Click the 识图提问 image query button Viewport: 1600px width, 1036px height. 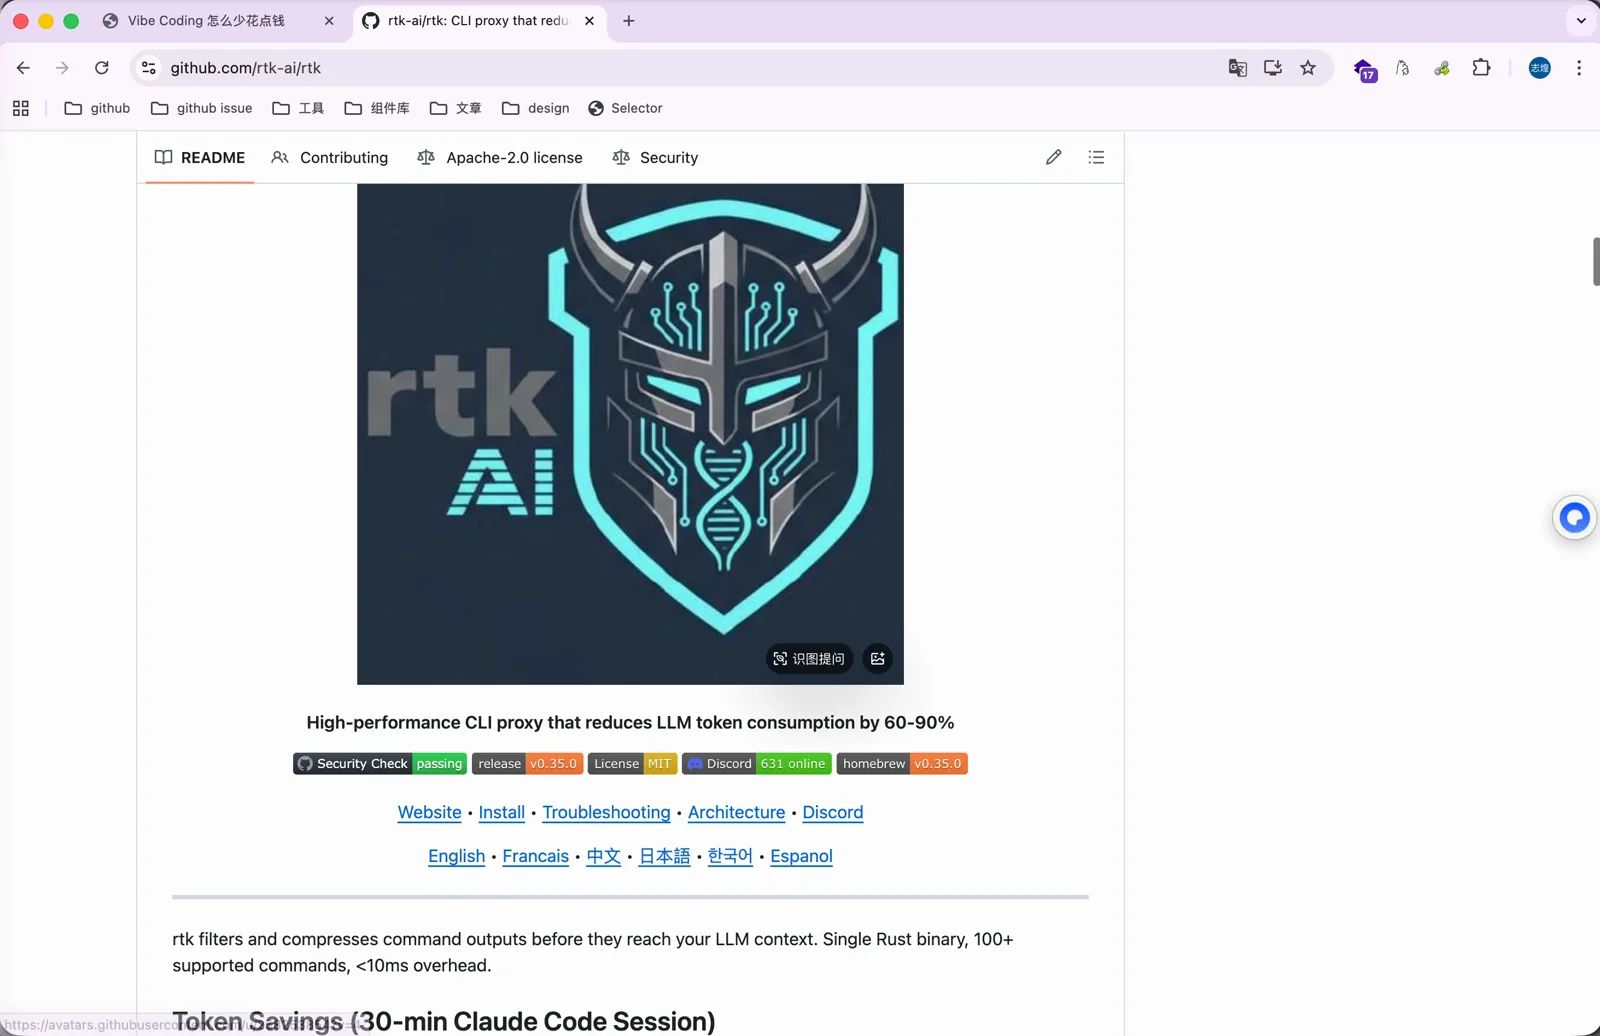pyautogui.click(x=809, y=659)
